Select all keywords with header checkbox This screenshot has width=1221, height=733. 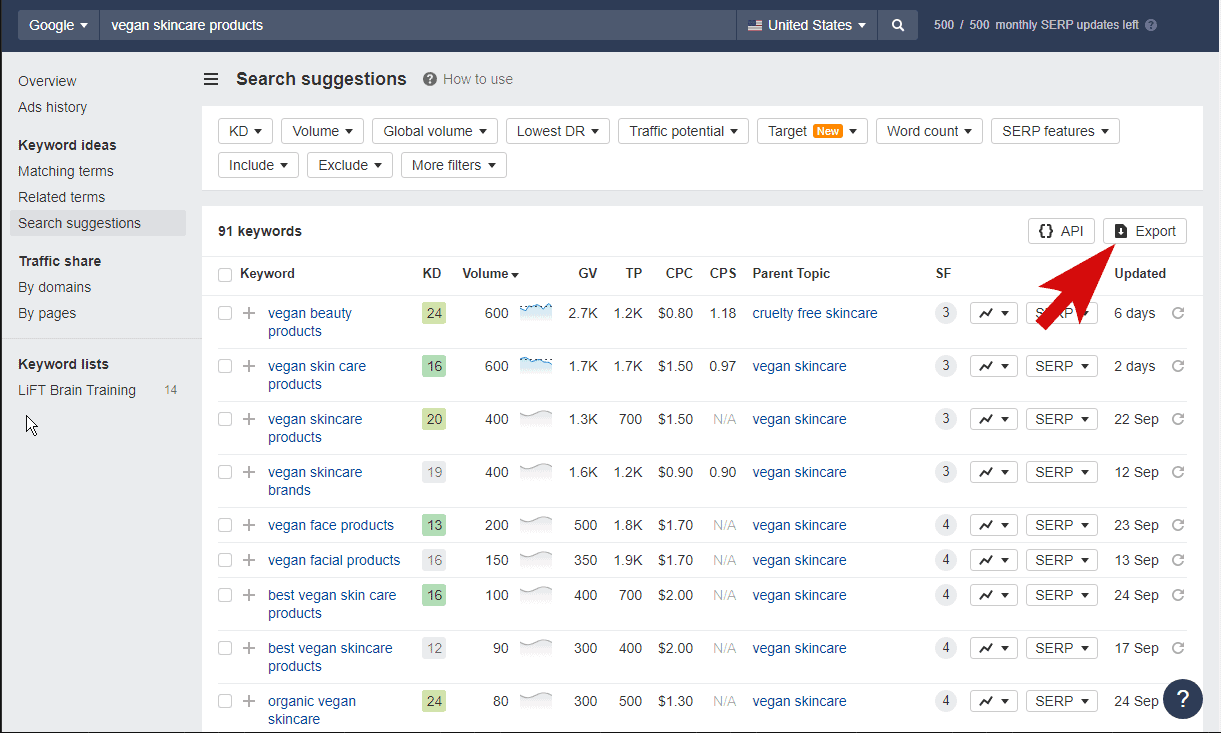(225, 274)
